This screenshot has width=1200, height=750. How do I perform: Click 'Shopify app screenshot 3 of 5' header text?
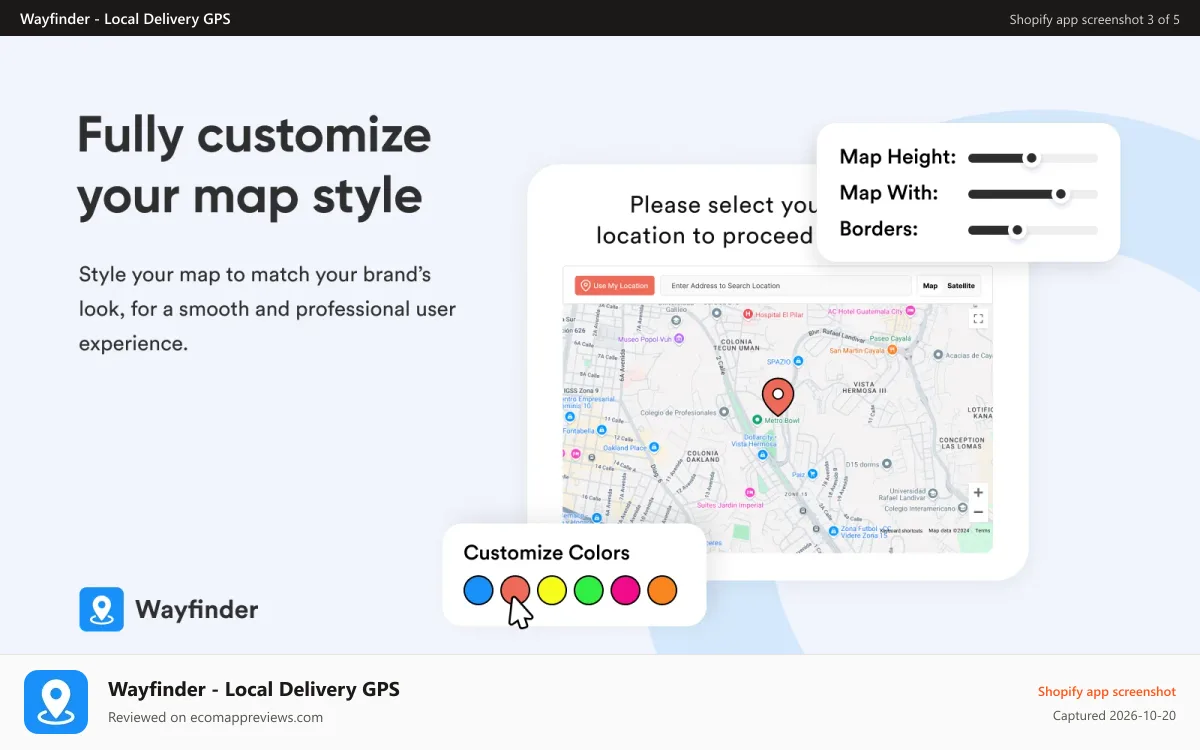coord(1095,19)
